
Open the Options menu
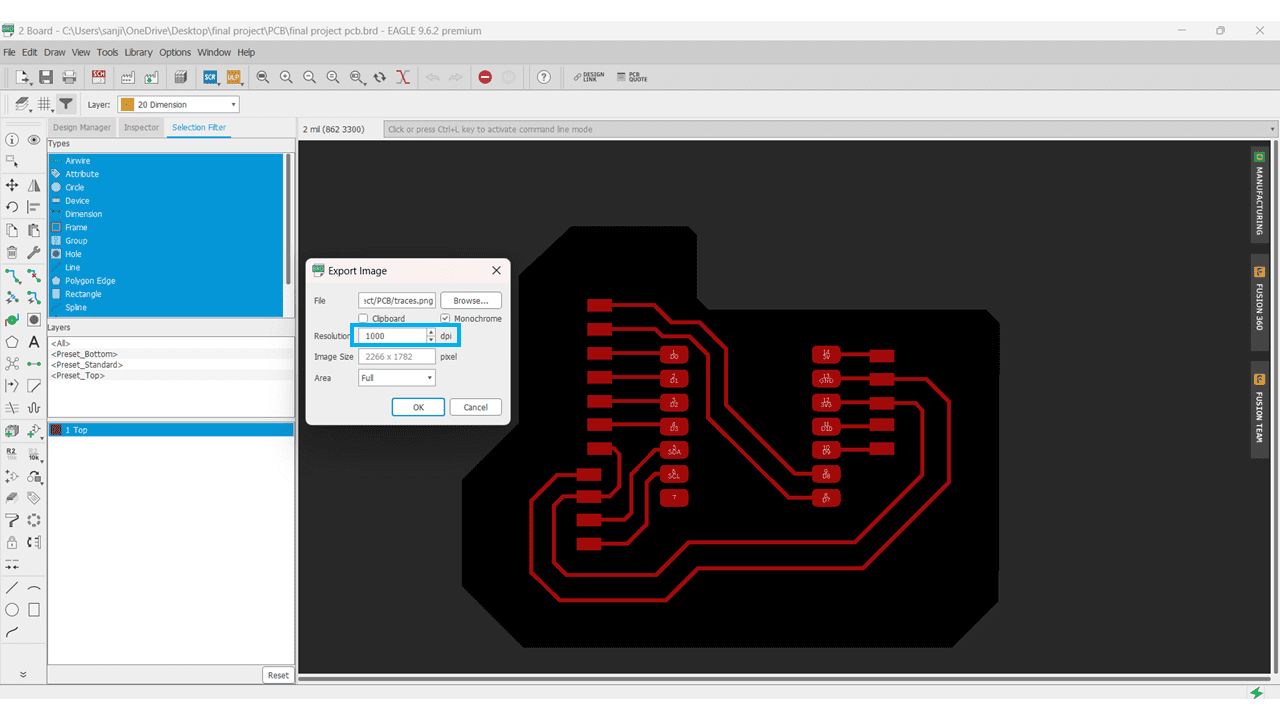click(175, 52)
